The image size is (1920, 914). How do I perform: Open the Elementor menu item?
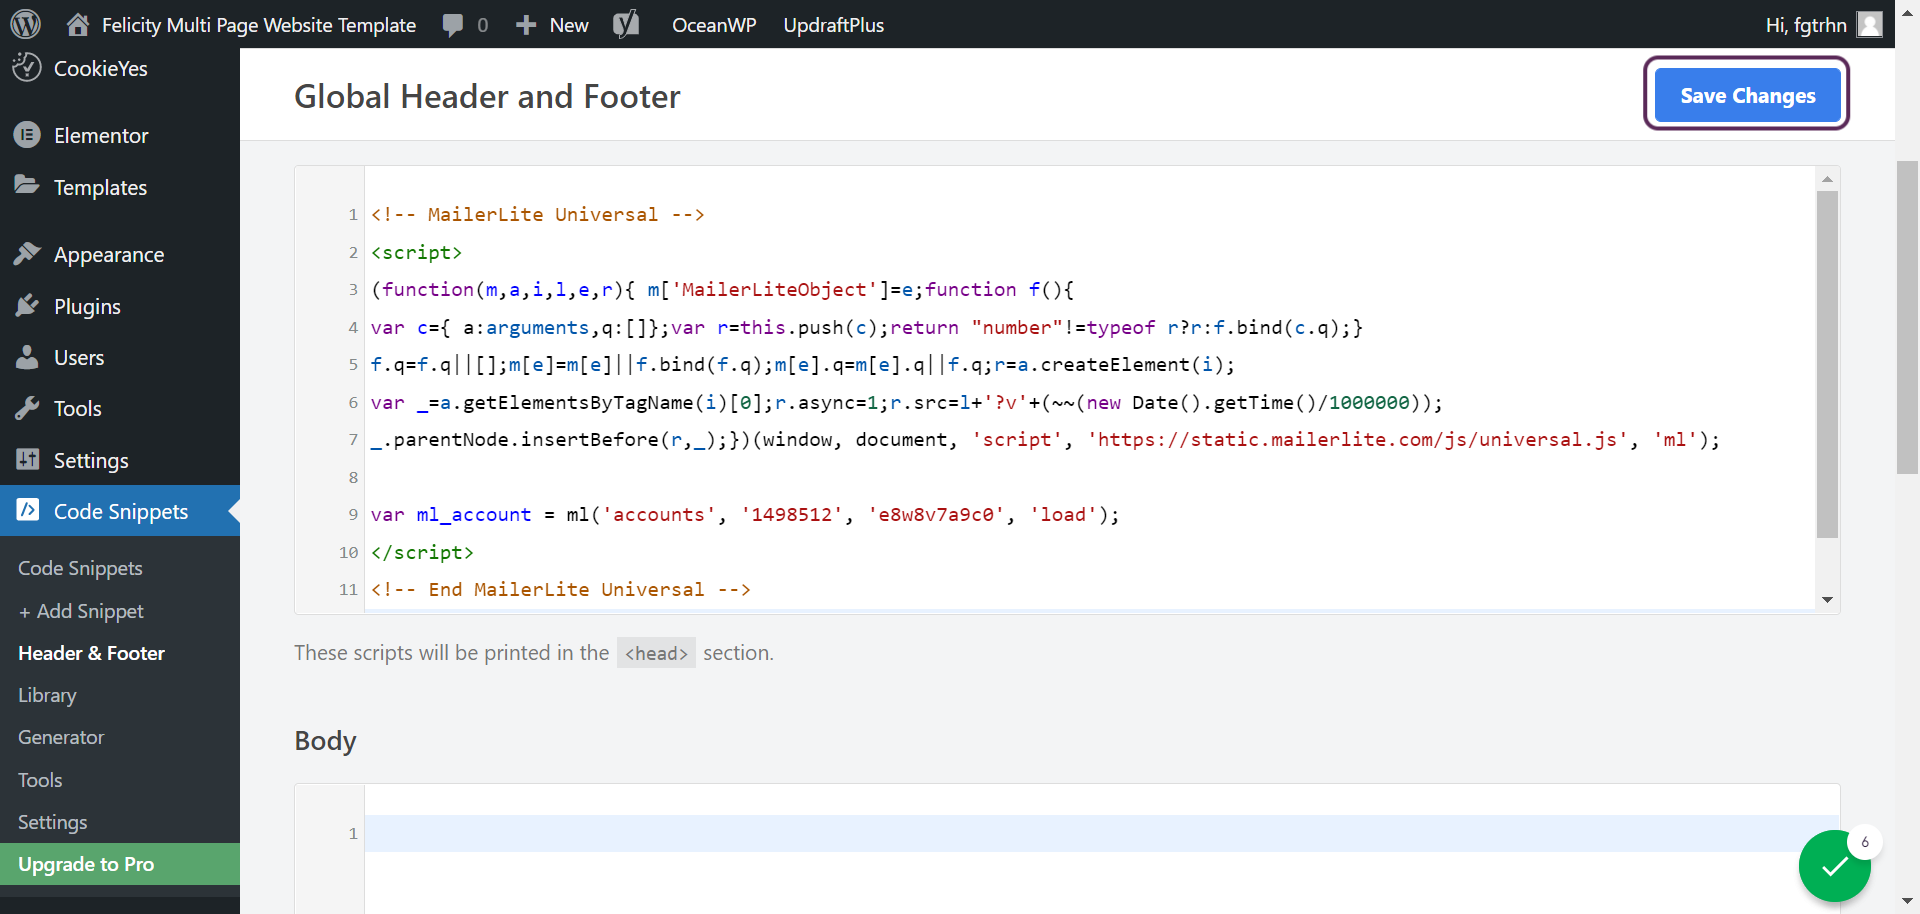pos(101,135)
